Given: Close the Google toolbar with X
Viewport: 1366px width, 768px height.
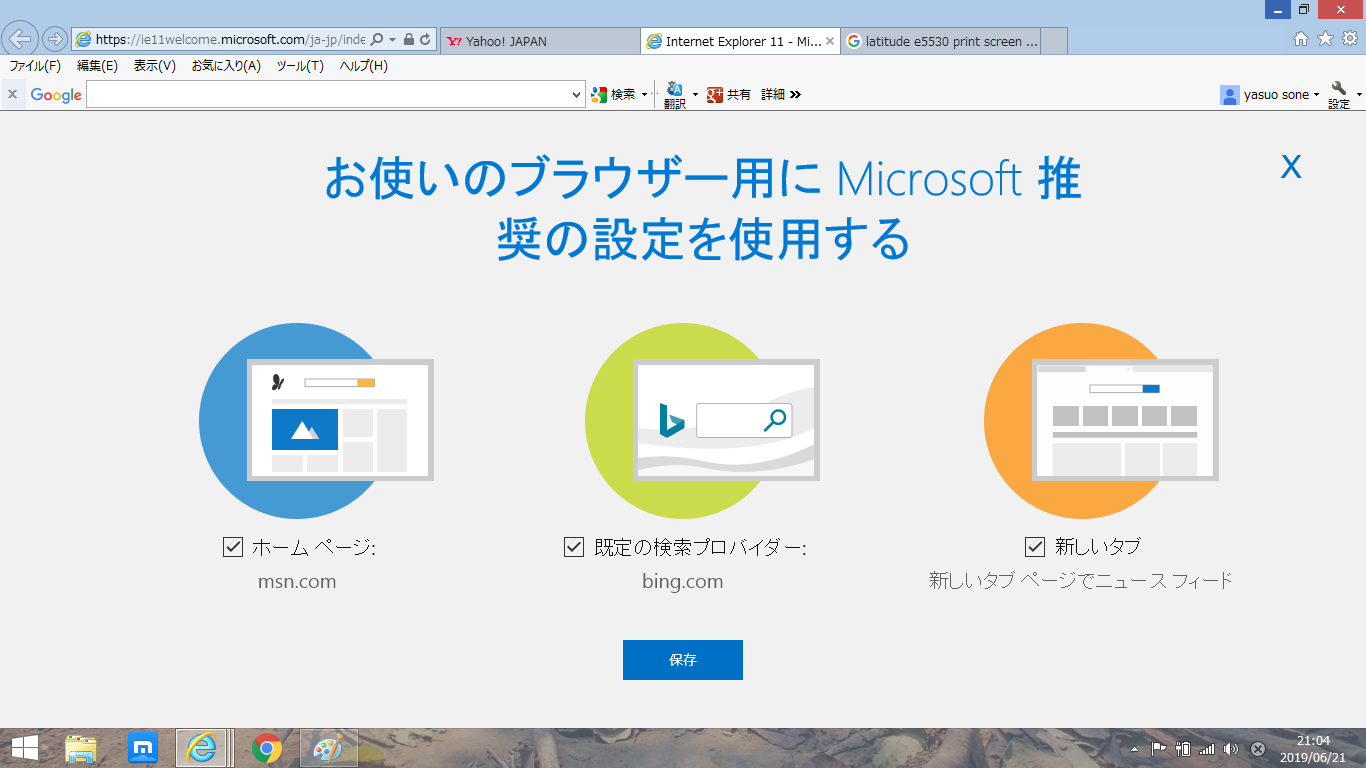Looking at the screenshot, I should [x=12, y=94].
